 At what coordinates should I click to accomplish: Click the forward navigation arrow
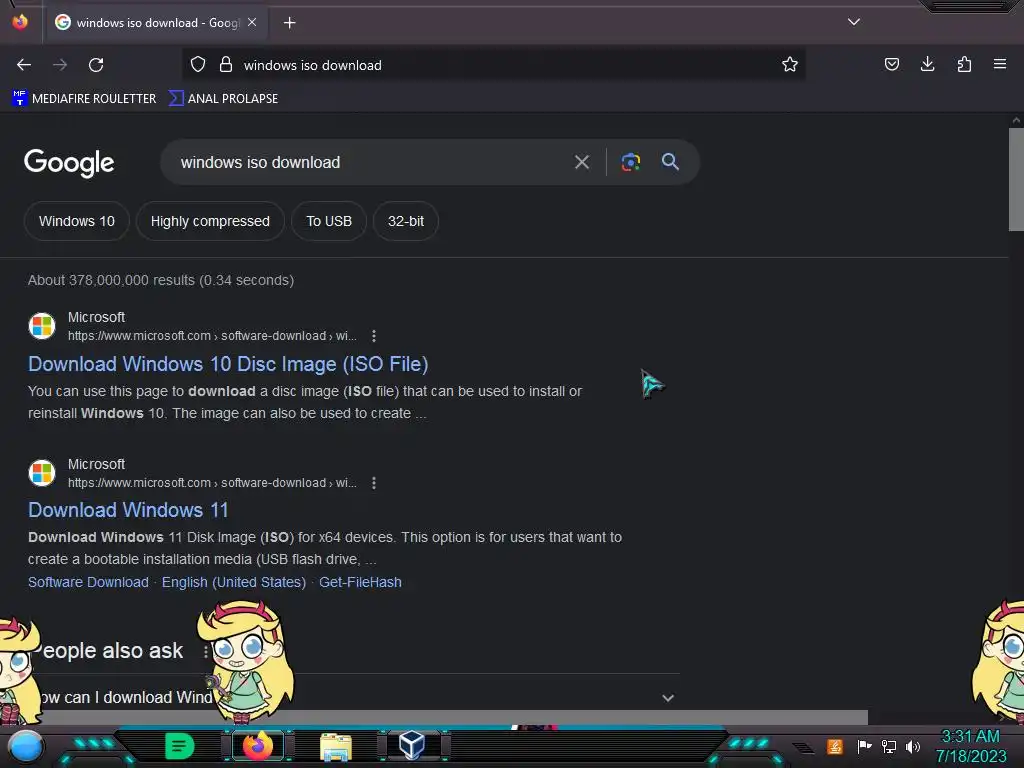[x=60, y=65]
